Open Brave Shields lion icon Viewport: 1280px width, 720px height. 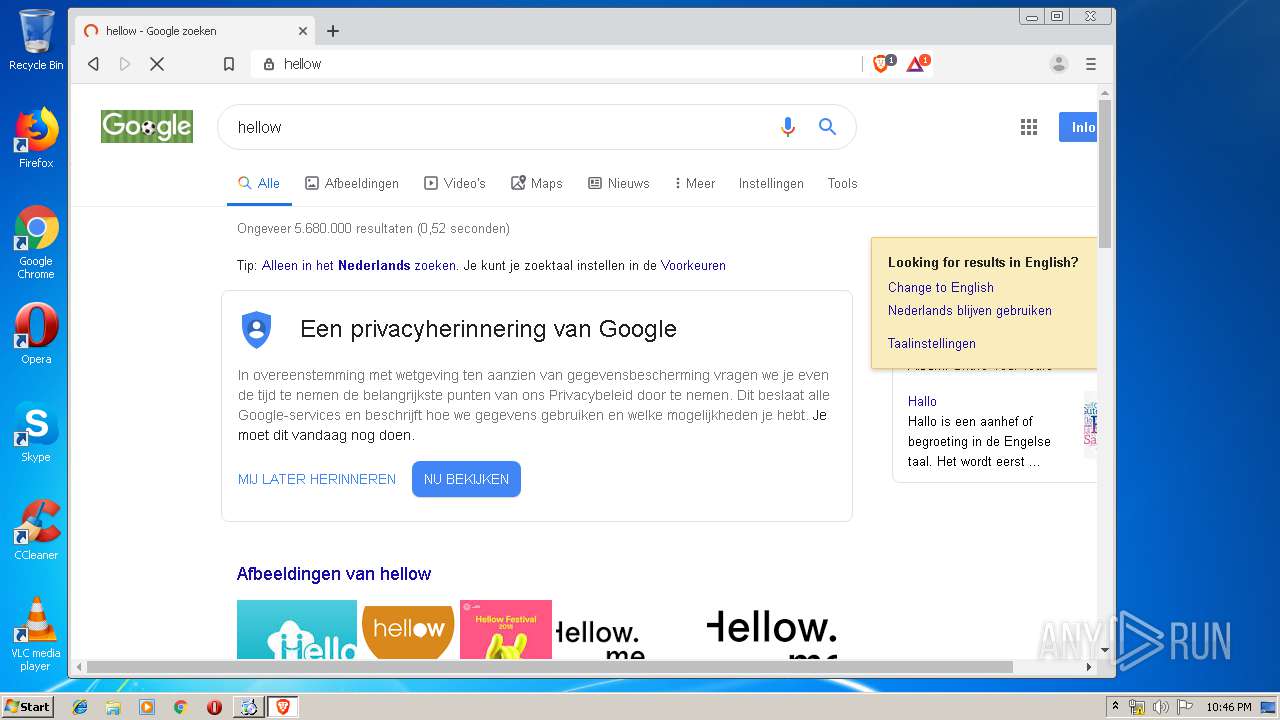[882, 64]
